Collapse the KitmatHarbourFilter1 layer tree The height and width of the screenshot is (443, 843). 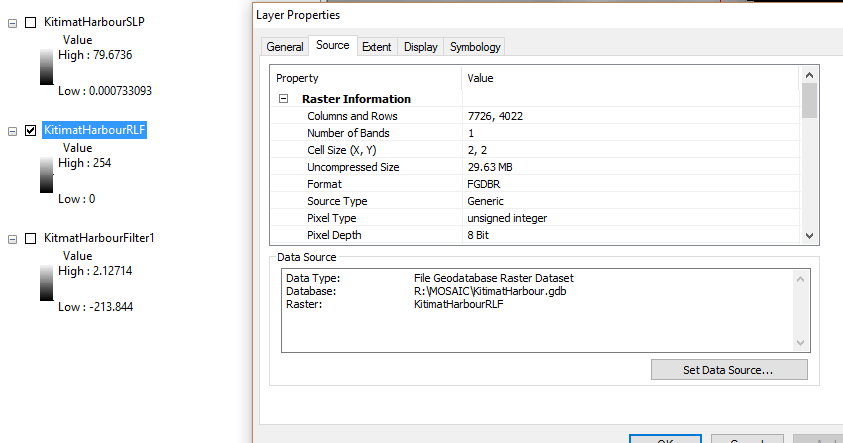click(12, 238)
